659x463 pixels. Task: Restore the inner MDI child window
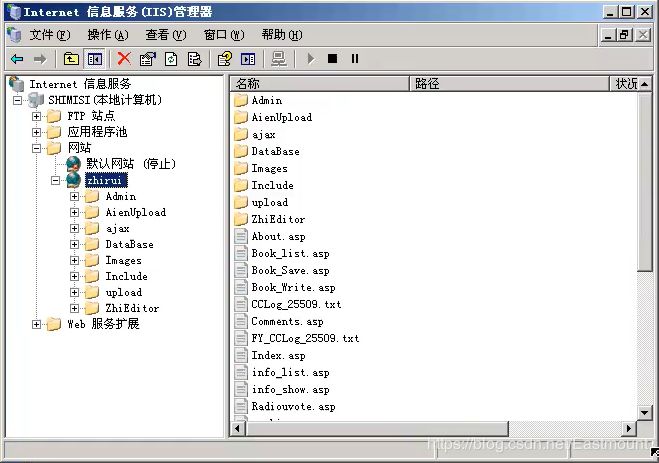(624, 35)
